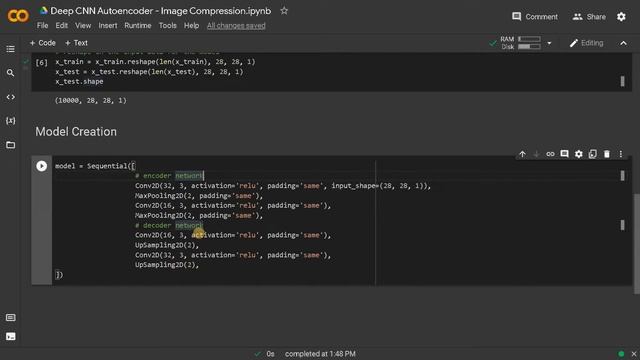Open the Edit menu

(x=62, y=26)
